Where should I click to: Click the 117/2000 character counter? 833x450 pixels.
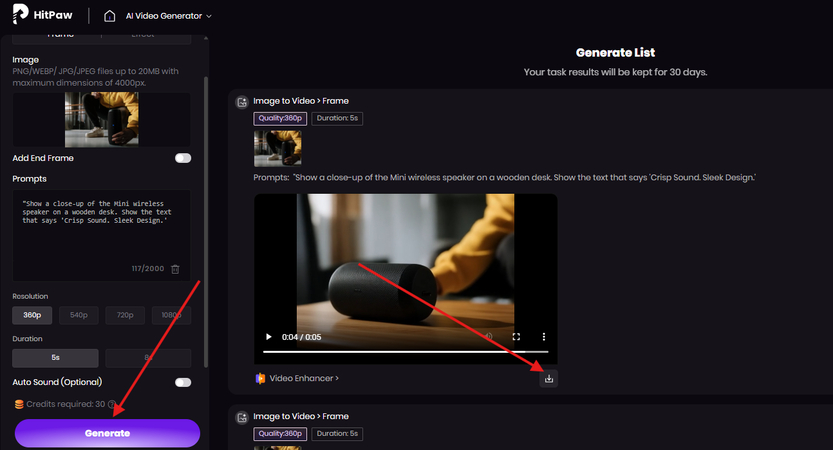tap(148, 269)
